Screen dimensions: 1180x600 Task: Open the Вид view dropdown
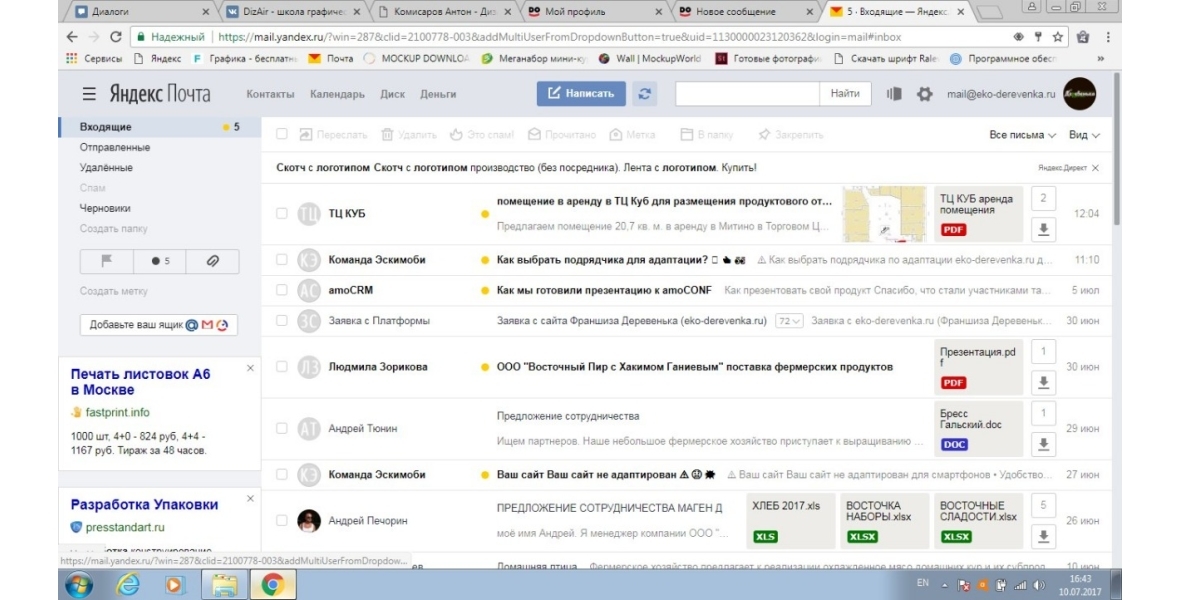pos(1084,135)
